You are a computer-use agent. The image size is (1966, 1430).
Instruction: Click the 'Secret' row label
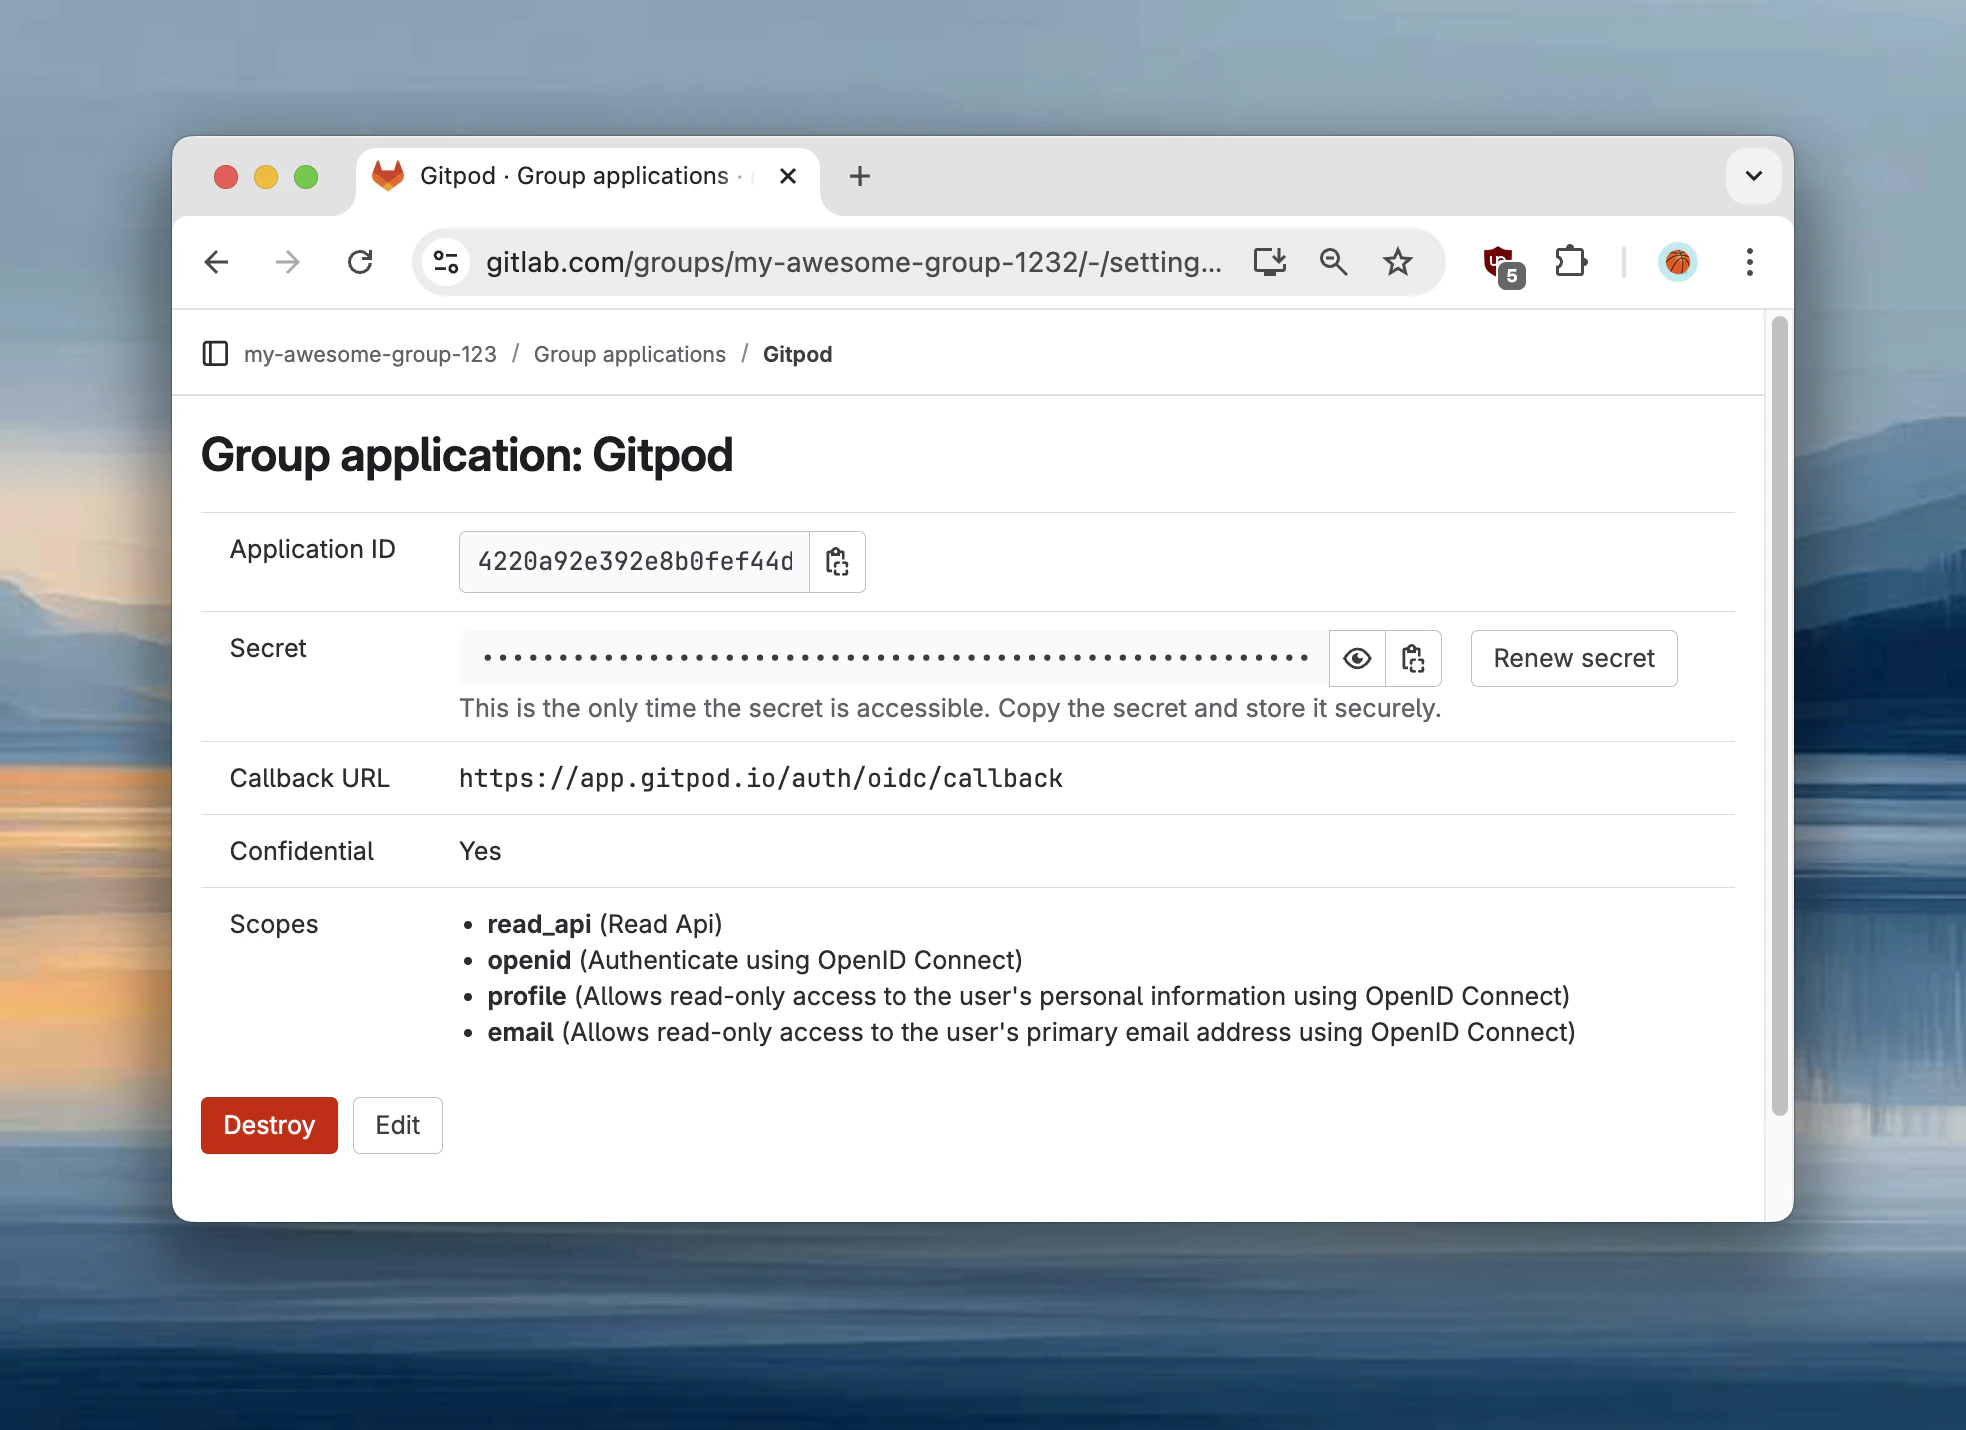[x=268, y=648]
